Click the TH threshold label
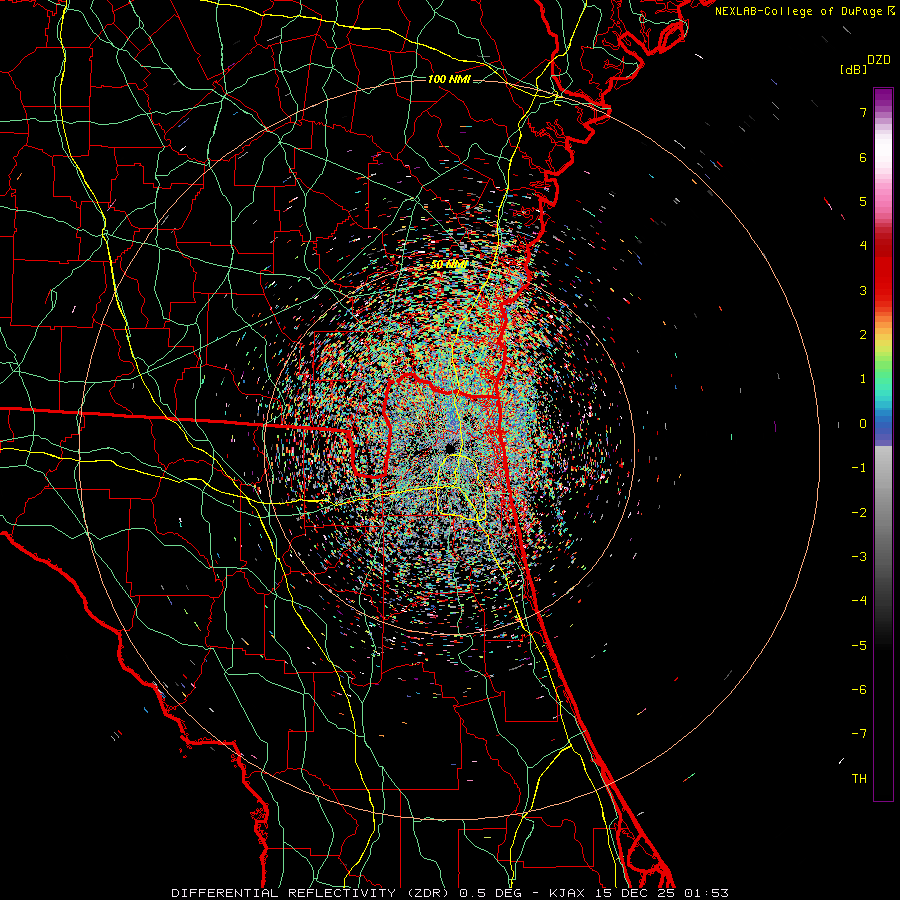 point(859,778)
